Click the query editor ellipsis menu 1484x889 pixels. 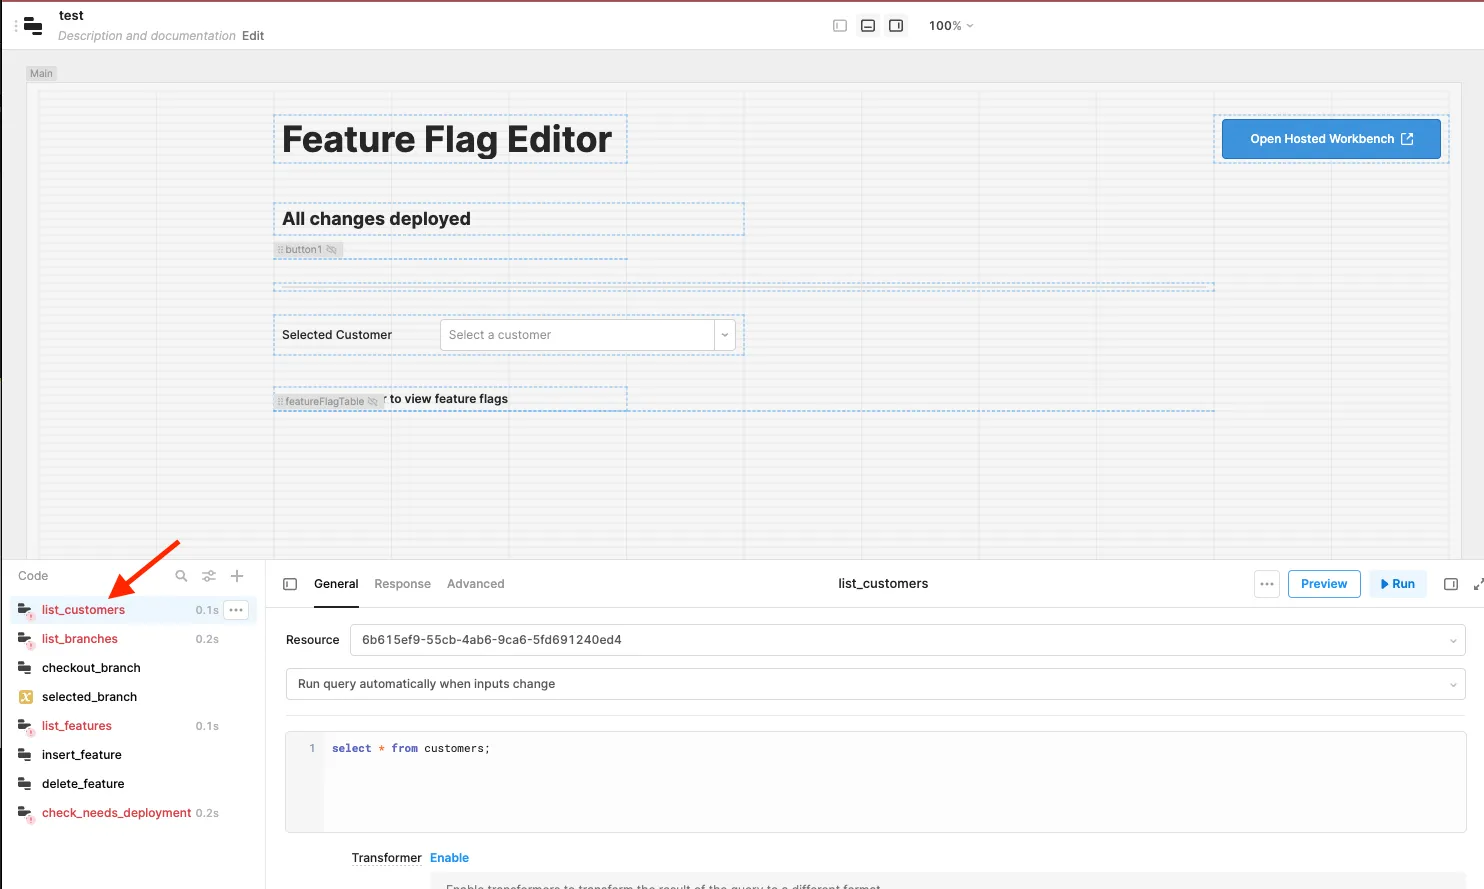click(x=1267, y=584)
